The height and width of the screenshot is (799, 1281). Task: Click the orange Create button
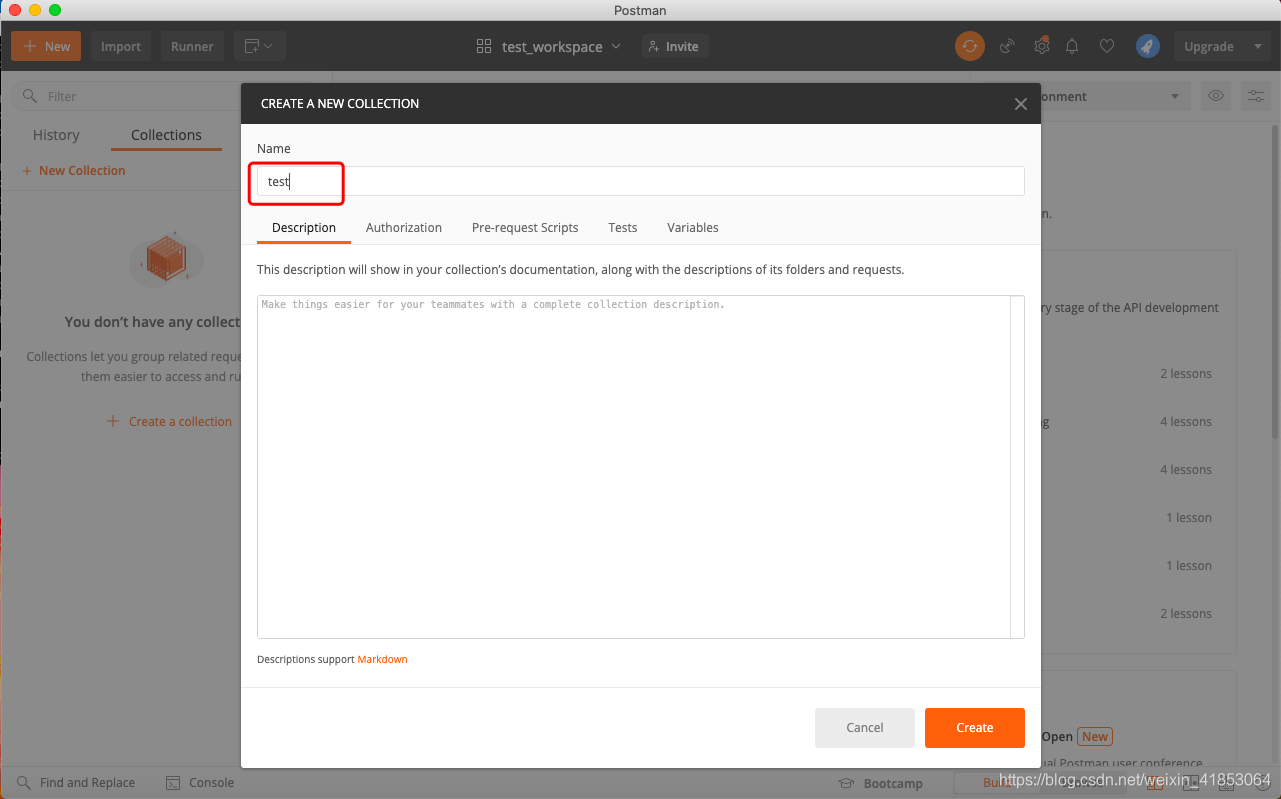(x=975, y=728)
